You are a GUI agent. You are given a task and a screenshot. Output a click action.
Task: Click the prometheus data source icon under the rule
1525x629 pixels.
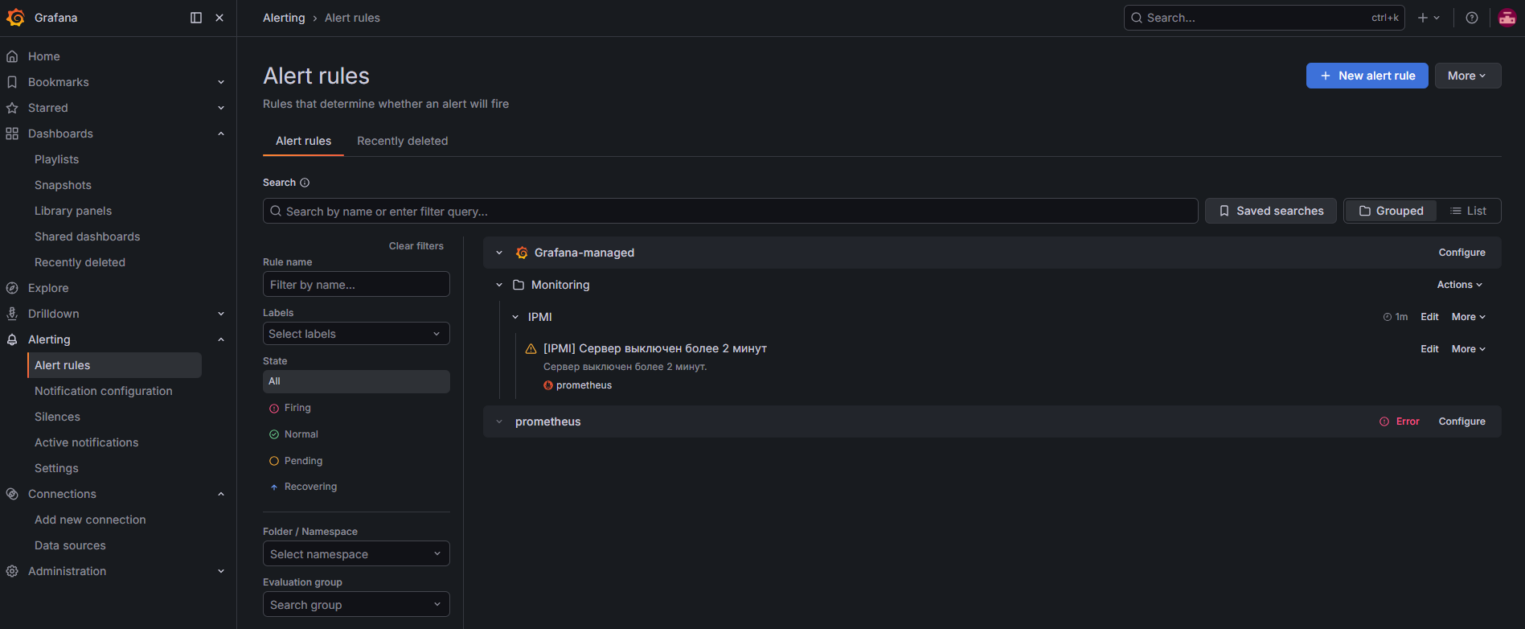tap(548, 385)
